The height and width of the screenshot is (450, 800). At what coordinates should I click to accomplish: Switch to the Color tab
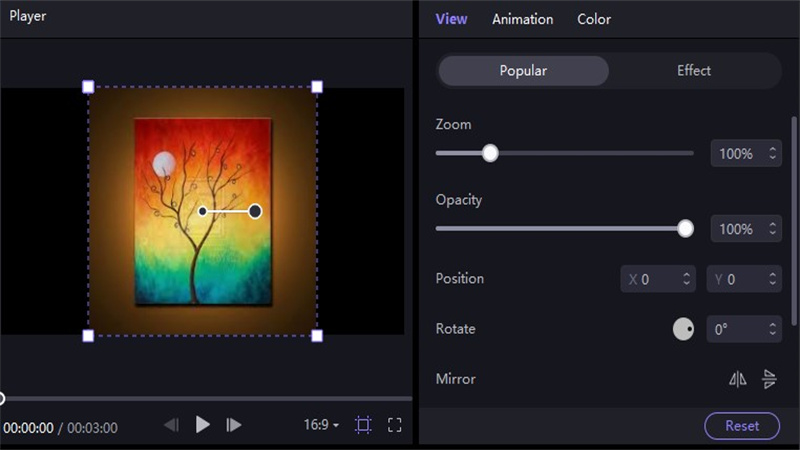[x=594, y=19]
